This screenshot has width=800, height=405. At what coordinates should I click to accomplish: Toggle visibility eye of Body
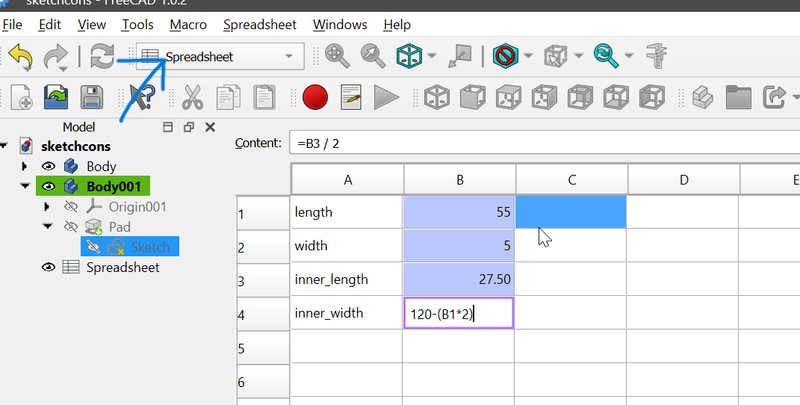[x=47, y=167]
